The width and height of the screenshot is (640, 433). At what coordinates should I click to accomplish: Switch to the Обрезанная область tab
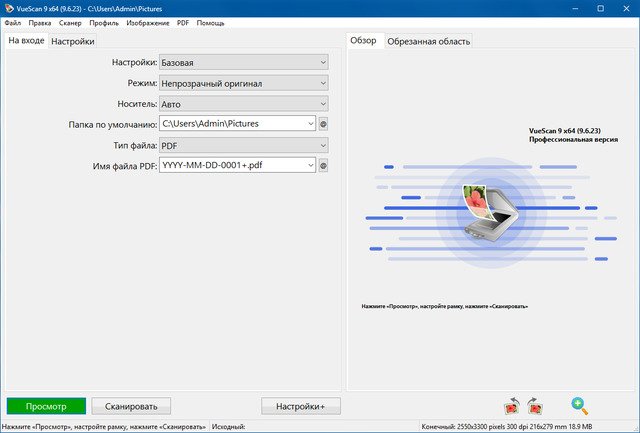(429, 41)
